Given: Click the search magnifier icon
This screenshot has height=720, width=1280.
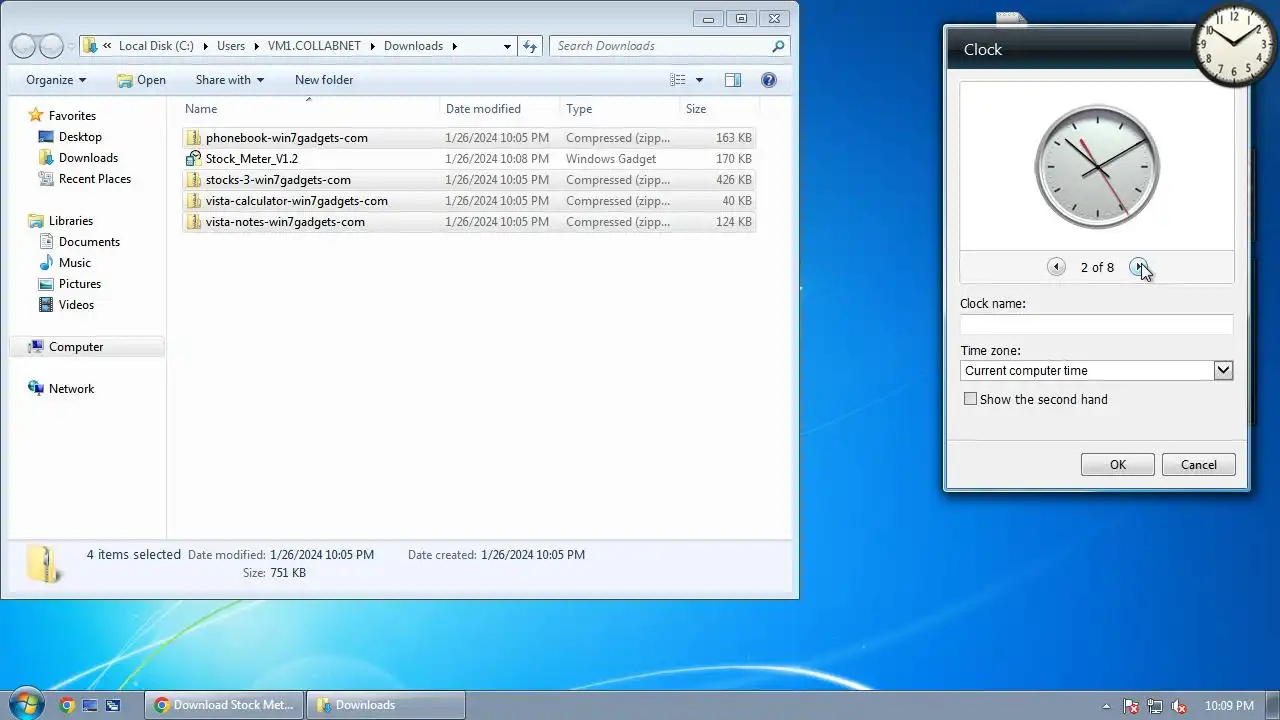Looking at the screenshot, I should 778,46.
